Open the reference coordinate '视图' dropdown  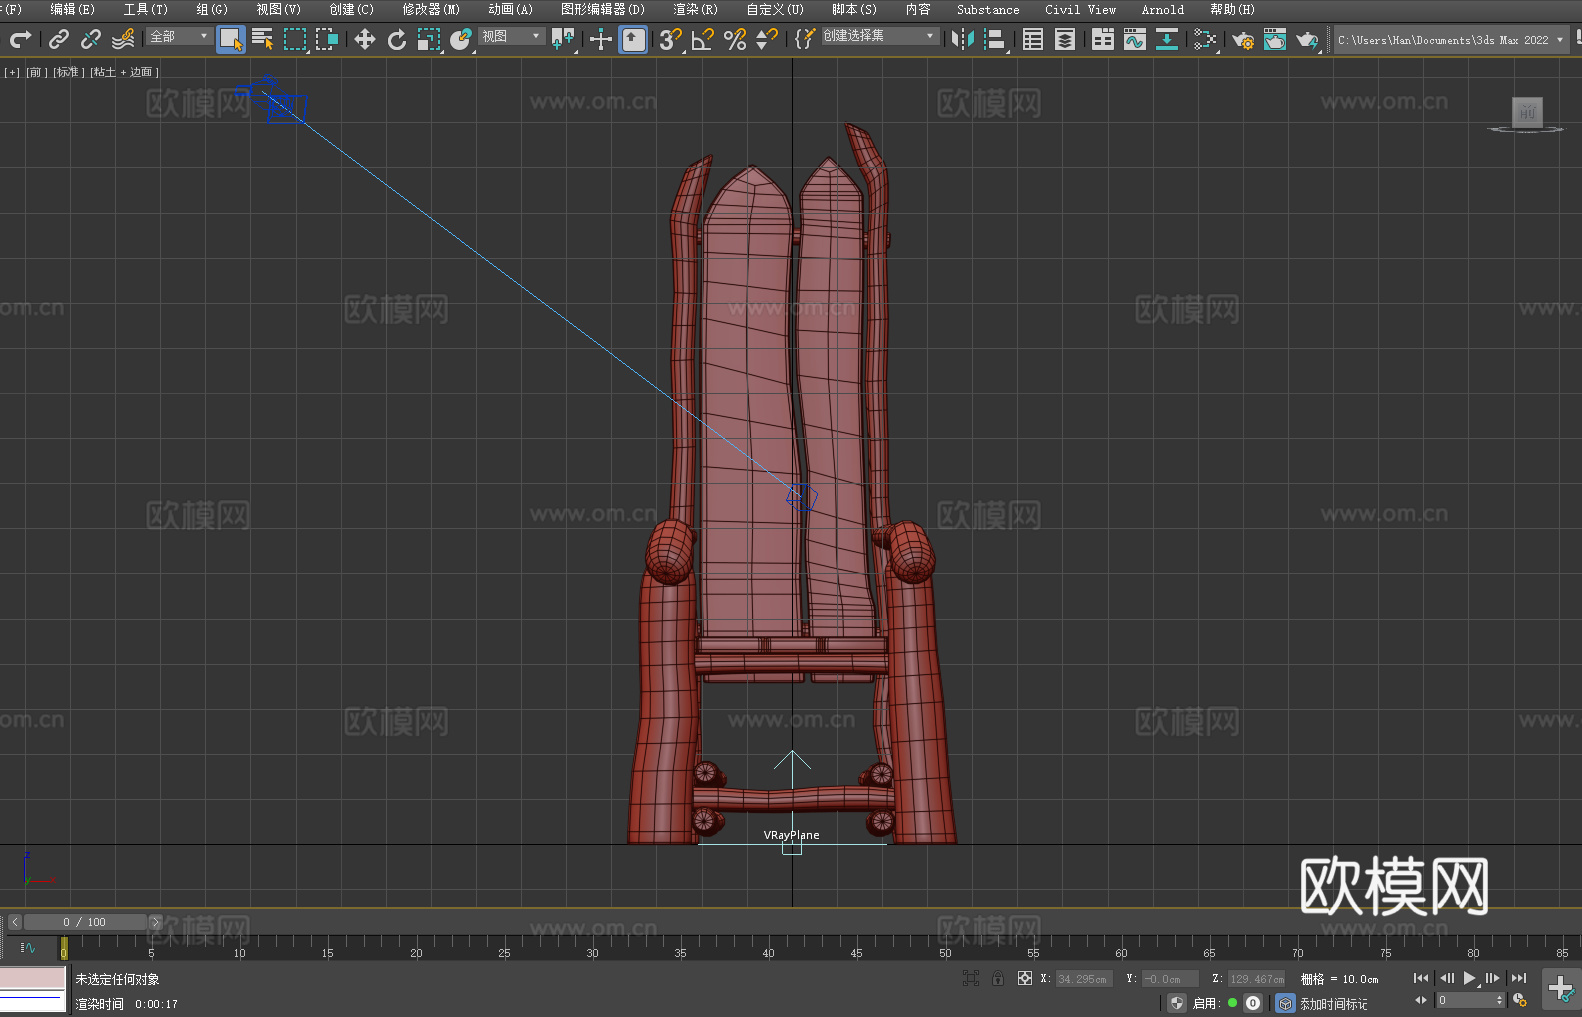tap(511, 36)
